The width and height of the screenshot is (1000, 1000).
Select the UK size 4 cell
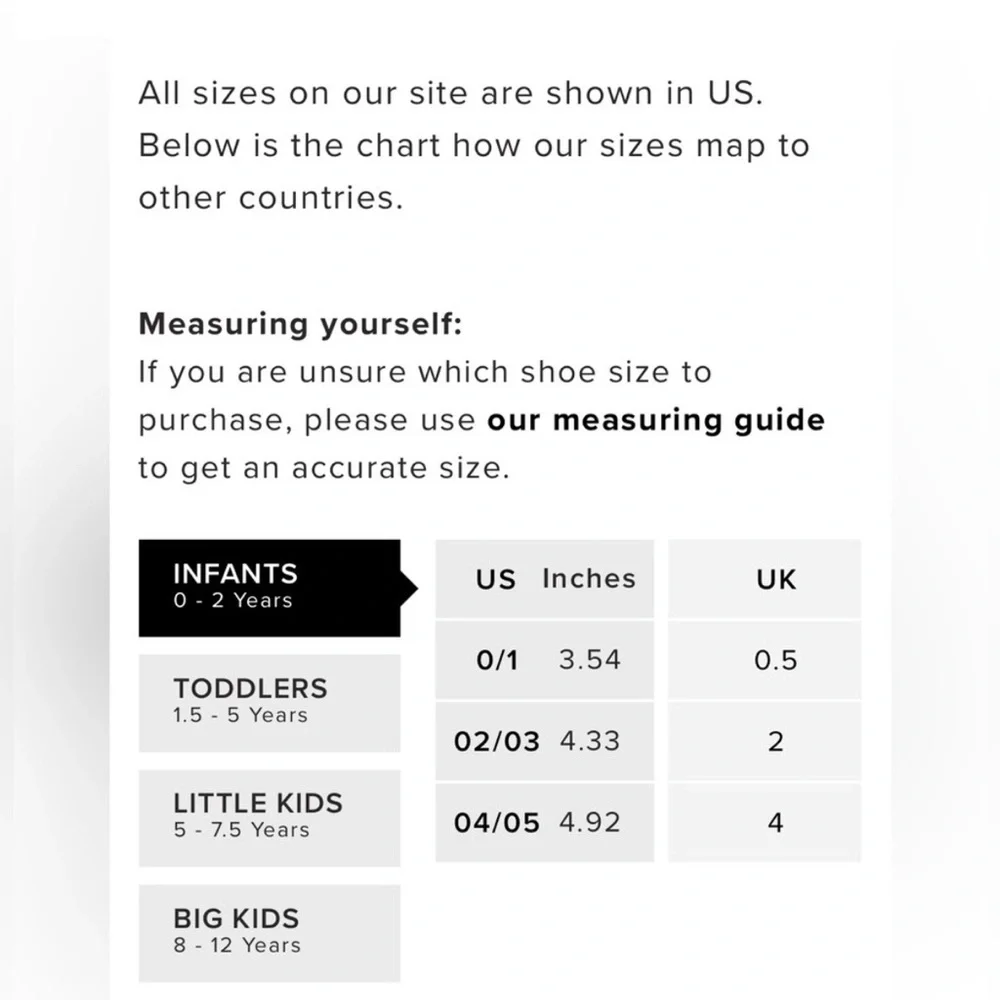775,823
